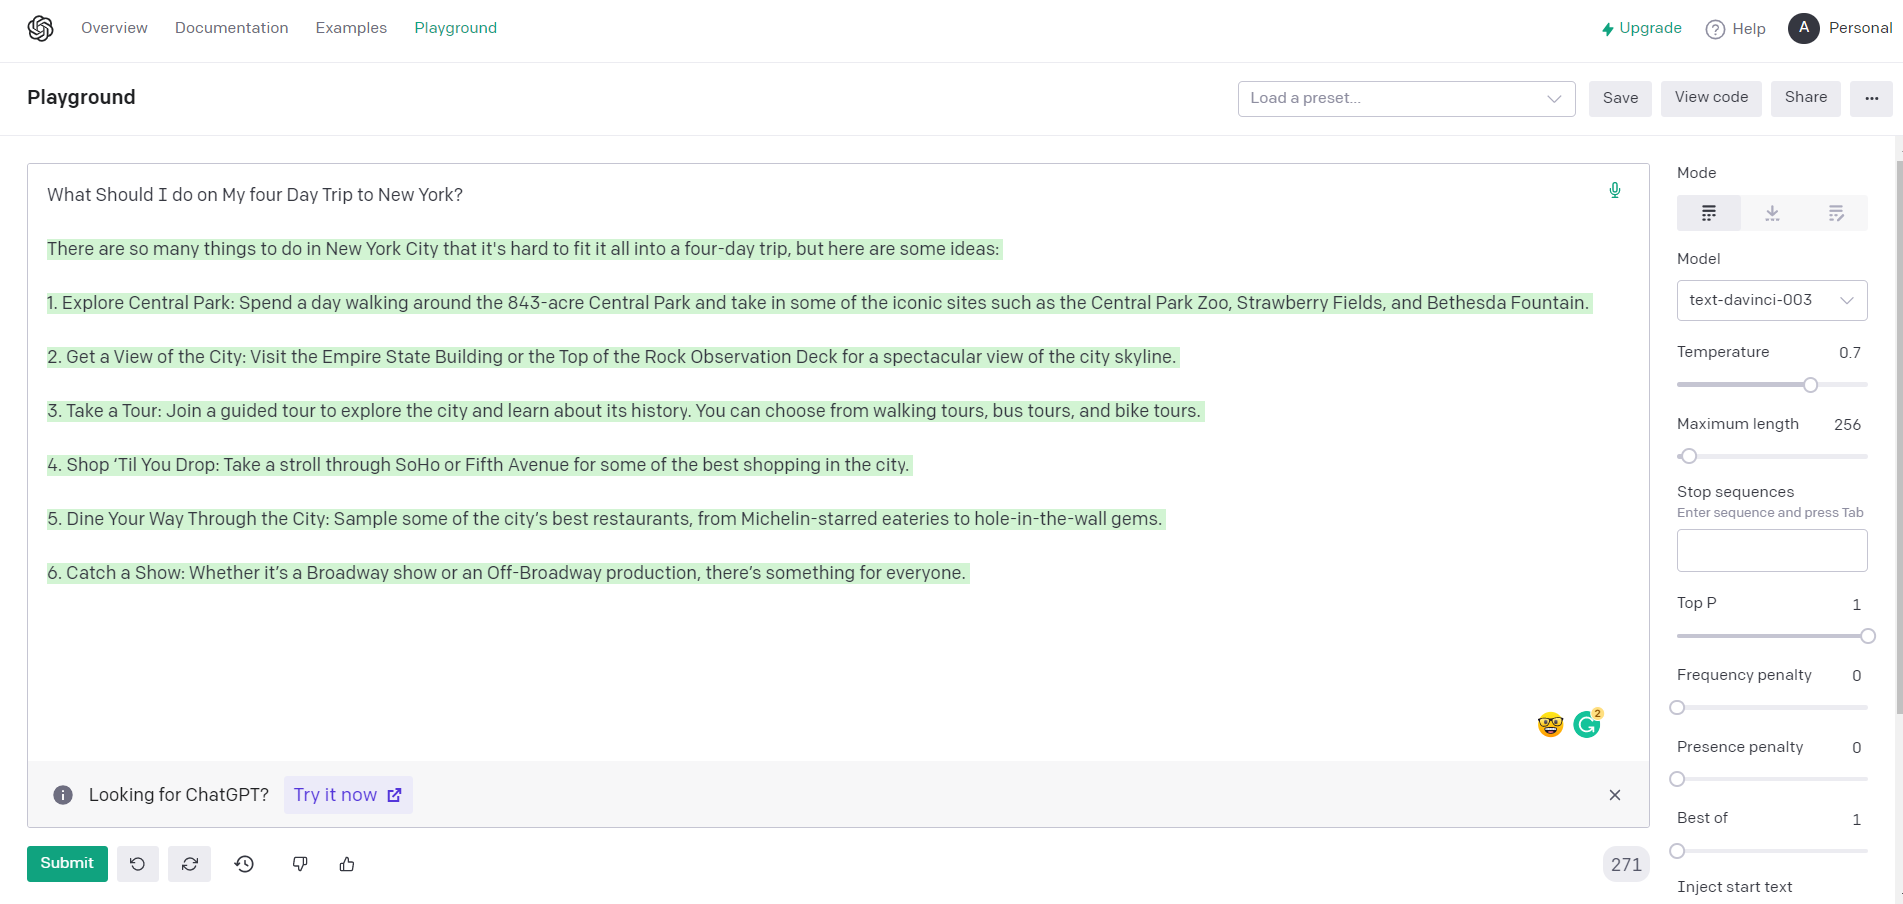Click the regenerate completion icon

coord(190,864)
